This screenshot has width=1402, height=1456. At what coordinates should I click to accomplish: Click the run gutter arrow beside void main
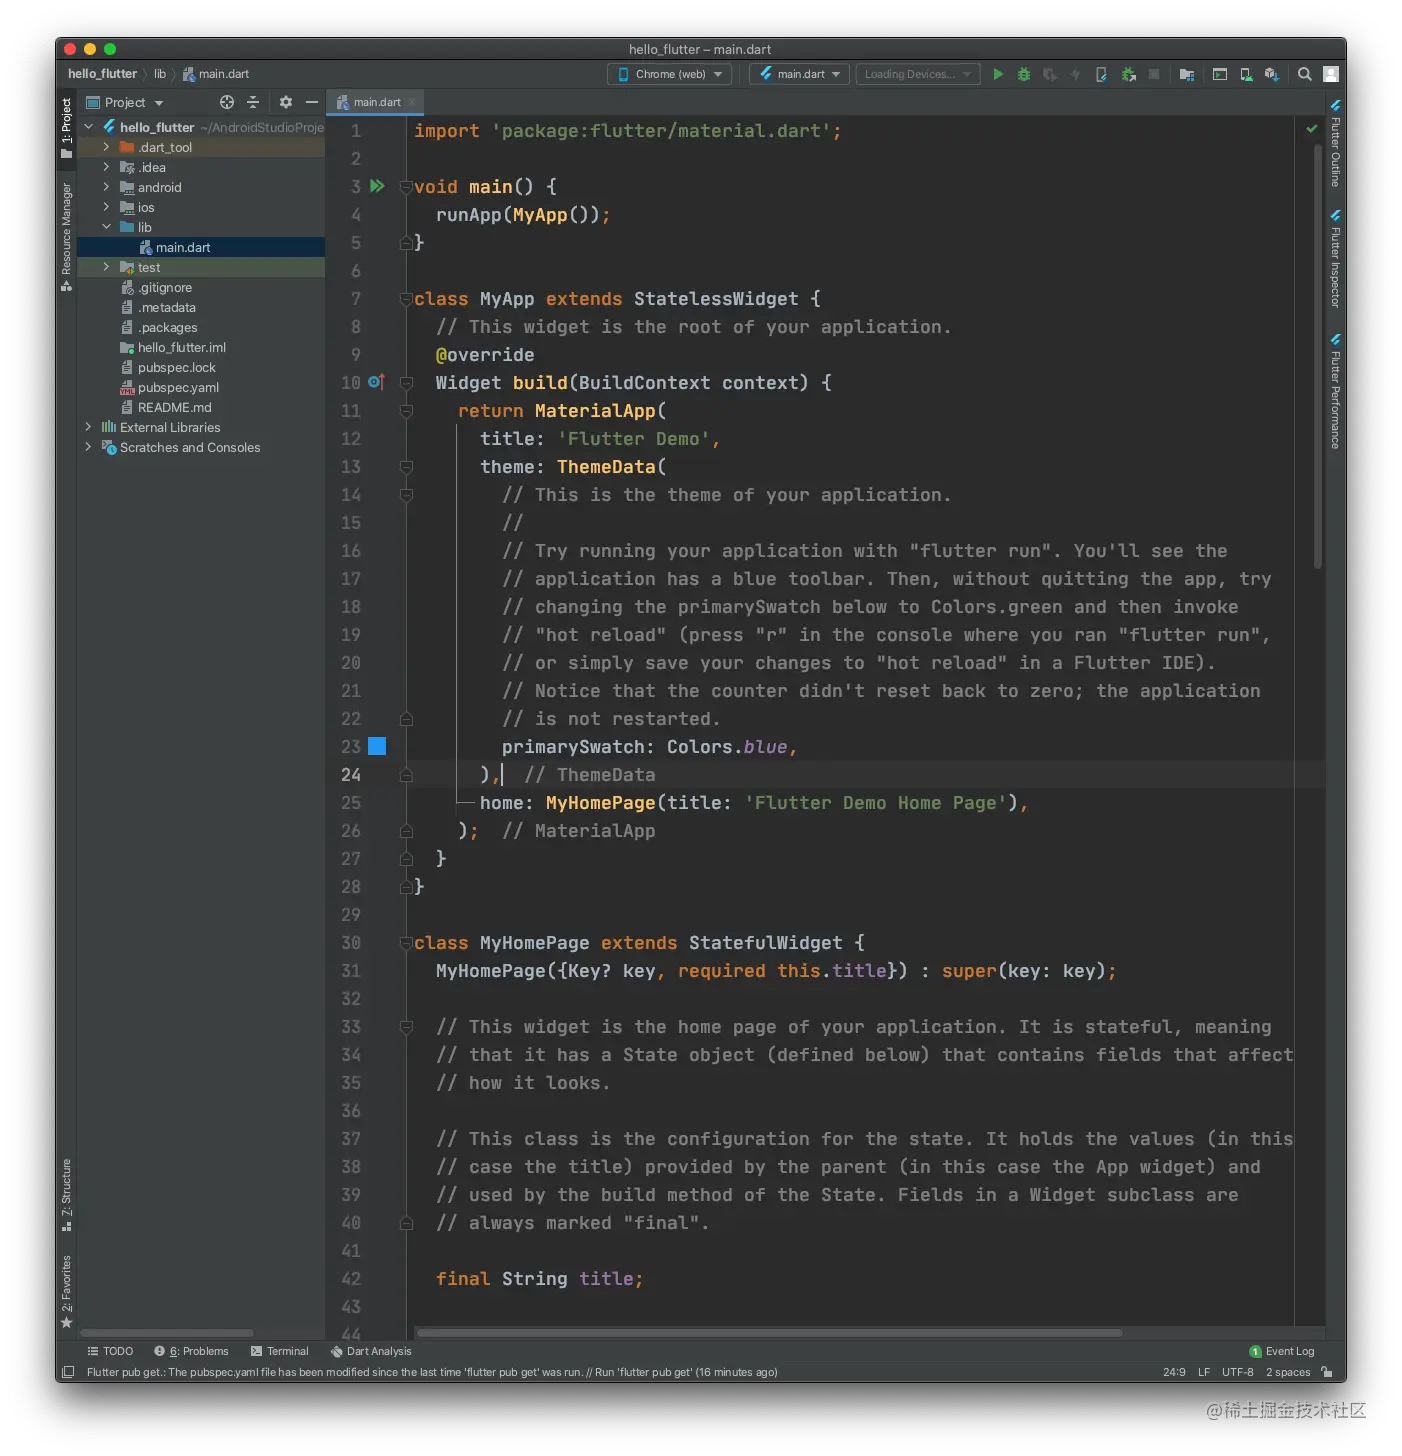coord(377,186)
